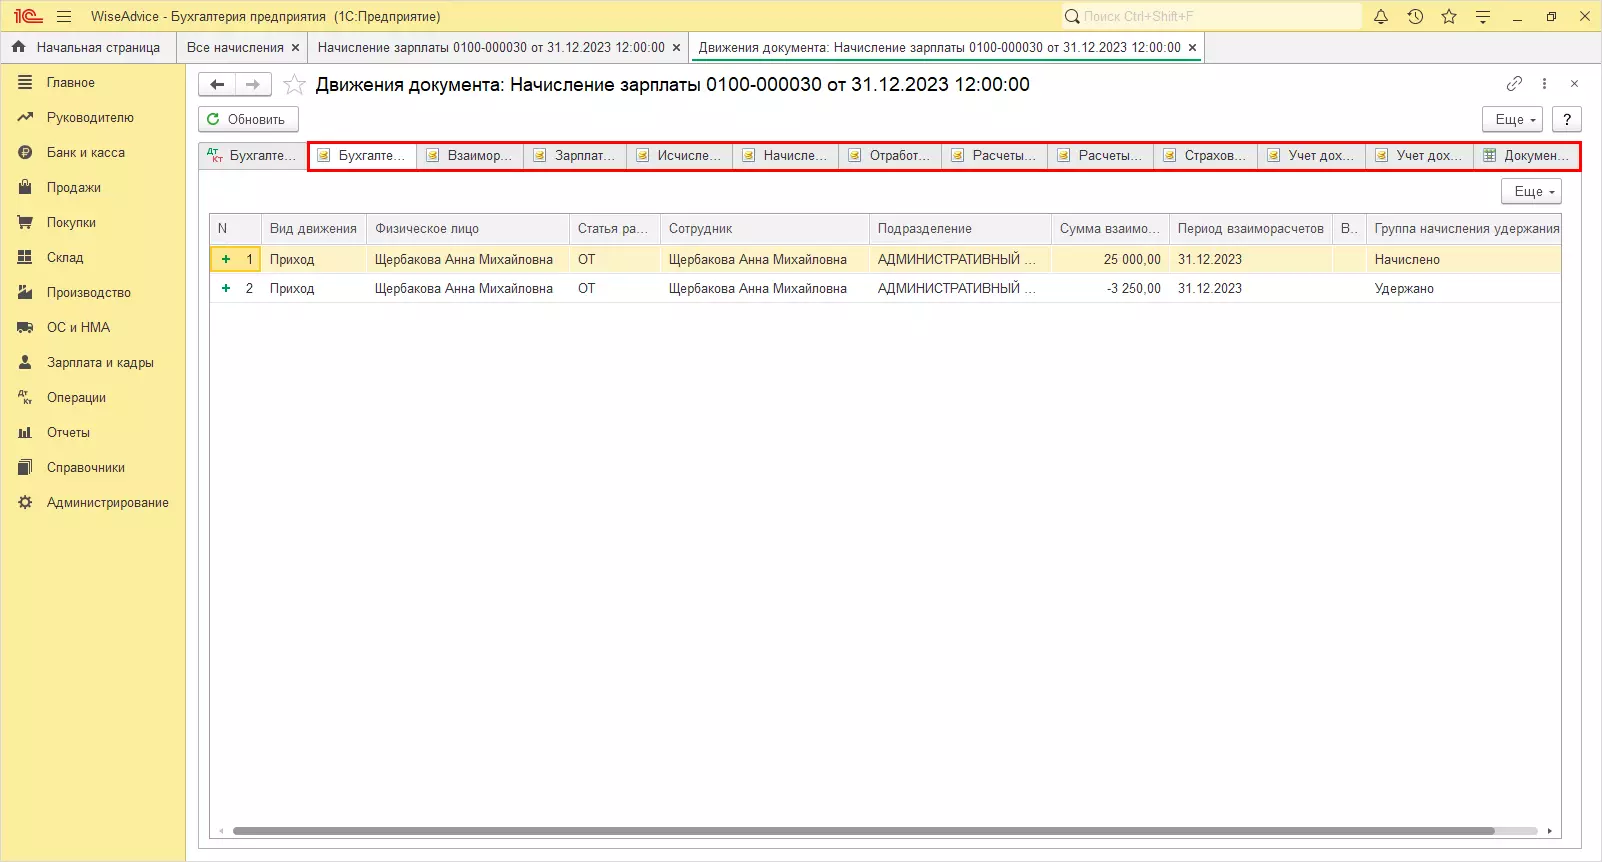Screen dimensions: 1602x862
Task: Select the Начисле… register tab
Action: tap(785, 156)
